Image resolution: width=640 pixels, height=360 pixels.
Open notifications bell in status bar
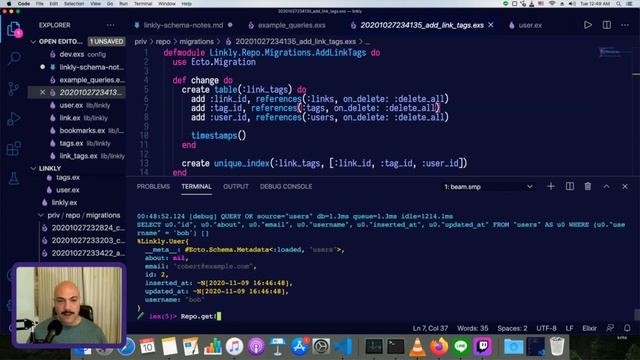(x=627, y=328)
